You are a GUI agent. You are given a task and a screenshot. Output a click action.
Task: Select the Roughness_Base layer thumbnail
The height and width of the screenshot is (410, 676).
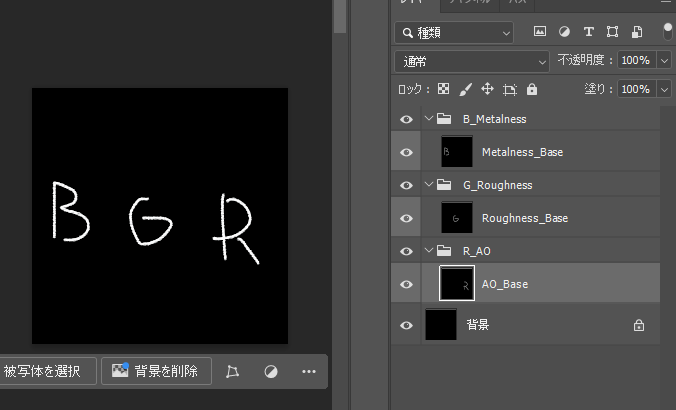pyautogui.click(x=457, y=218)
